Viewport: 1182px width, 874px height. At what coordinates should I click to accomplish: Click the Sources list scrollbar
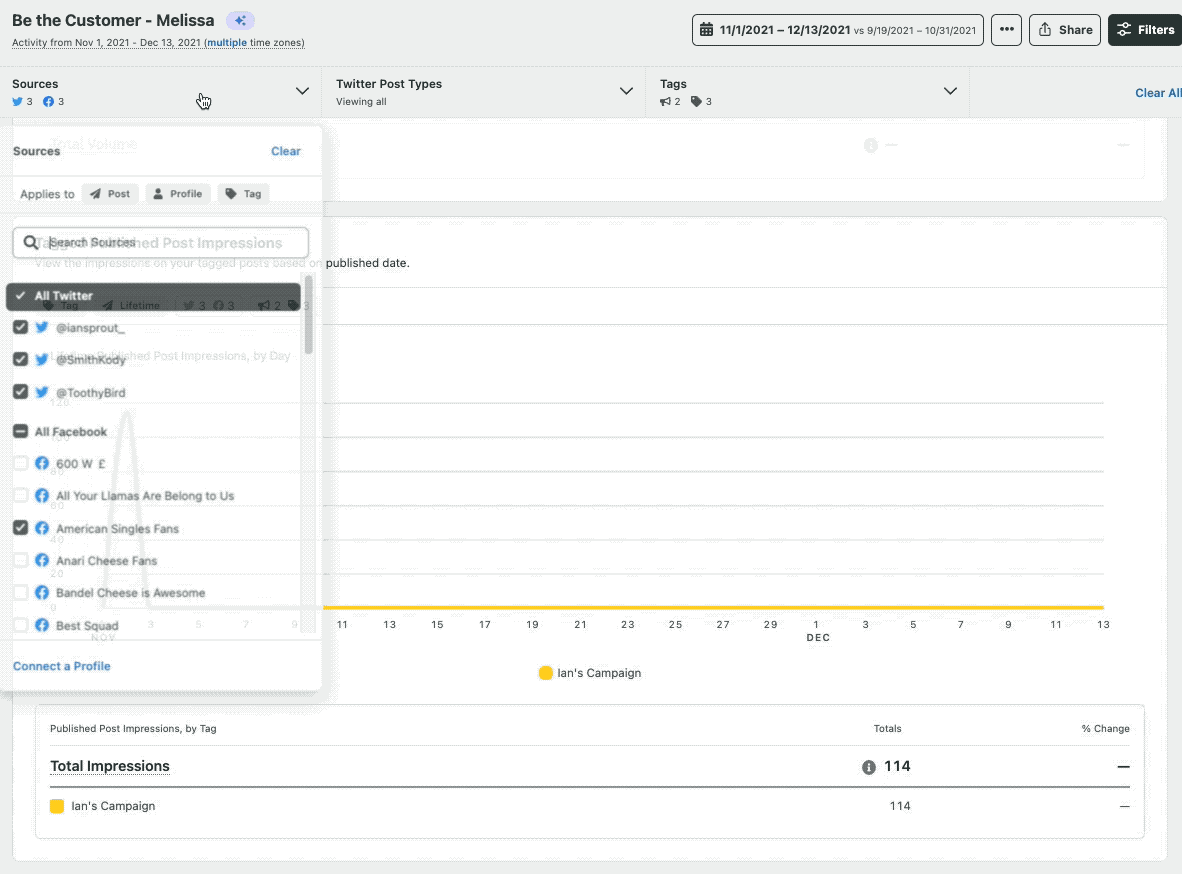click(308, 315)
